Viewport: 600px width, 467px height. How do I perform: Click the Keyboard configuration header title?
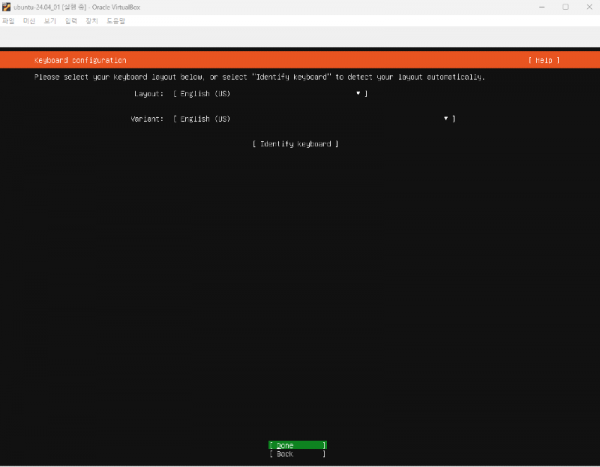(x=80, y=61)
